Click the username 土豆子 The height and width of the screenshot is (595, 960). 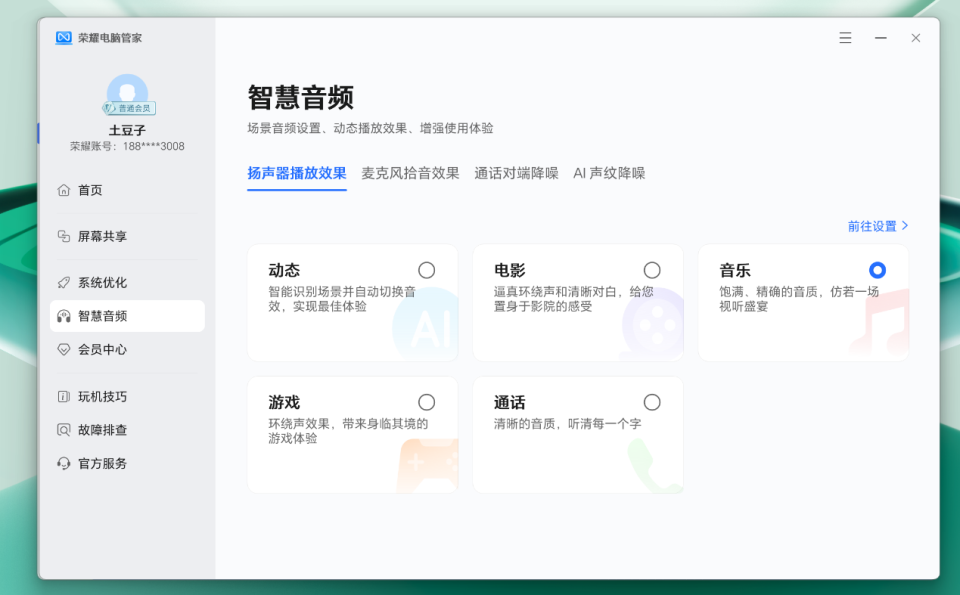coord(127,130)
